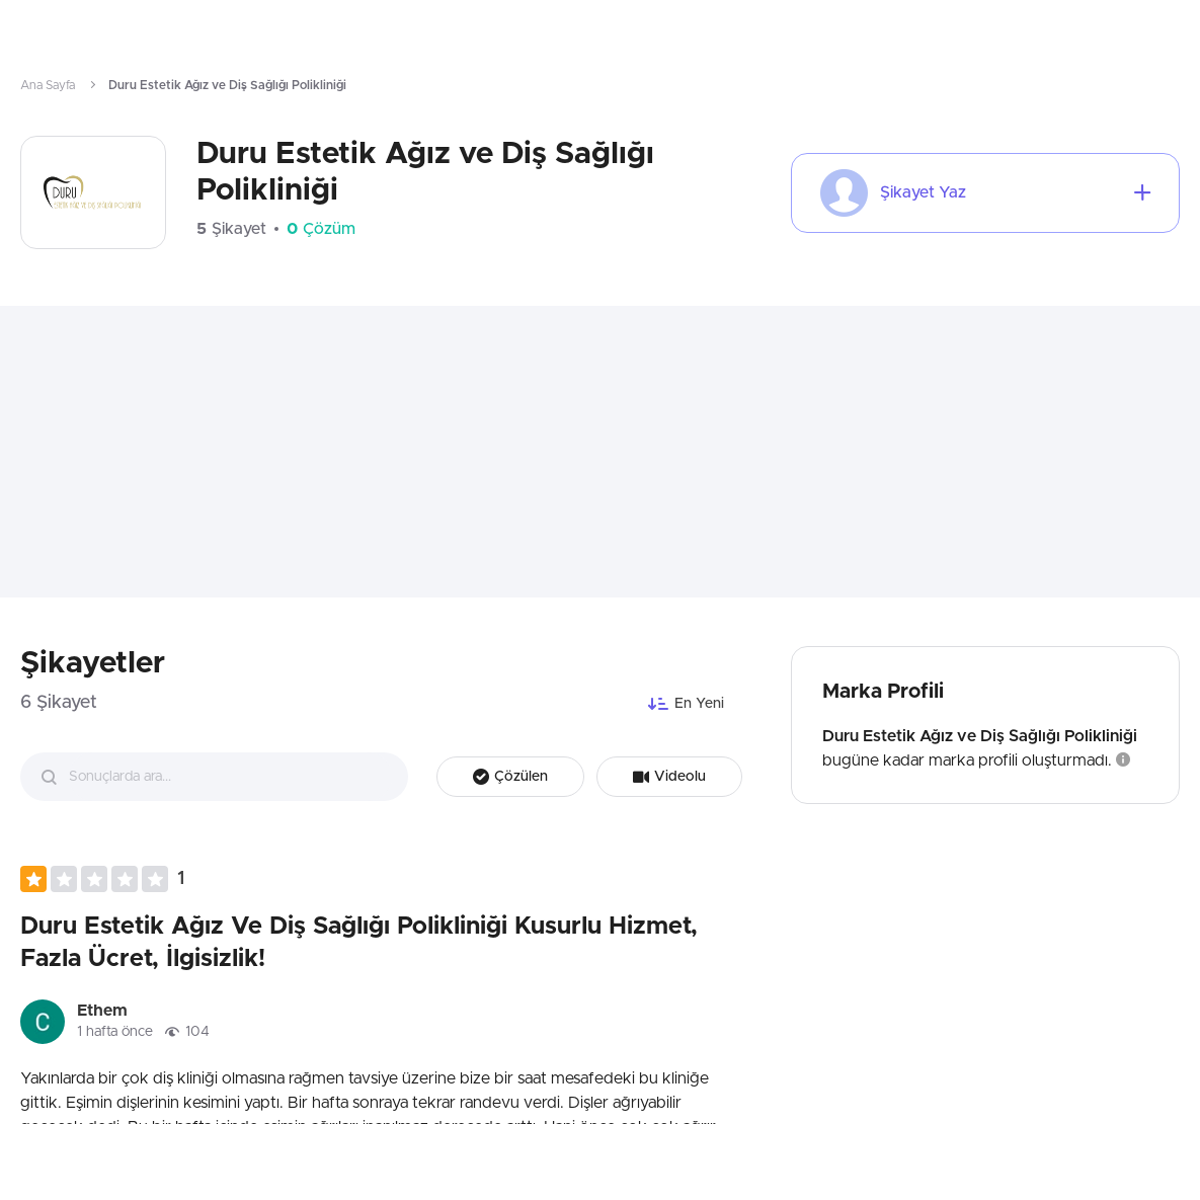The image size is (1200, 1200).
Task: Click the Şikayet Yaz button
Action: (x=985, y=193)
